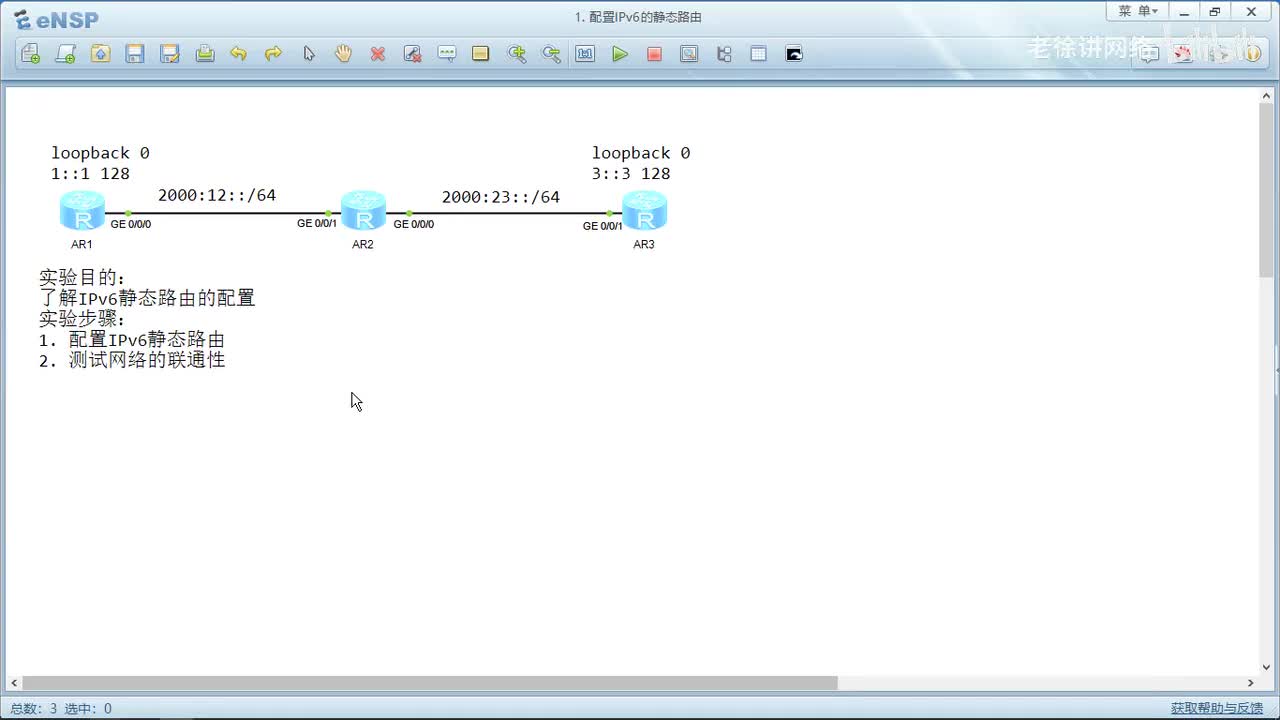Viewport: 1280px width, 720px height.
Task: Open the palette rectangle tool
Action: 481,54
